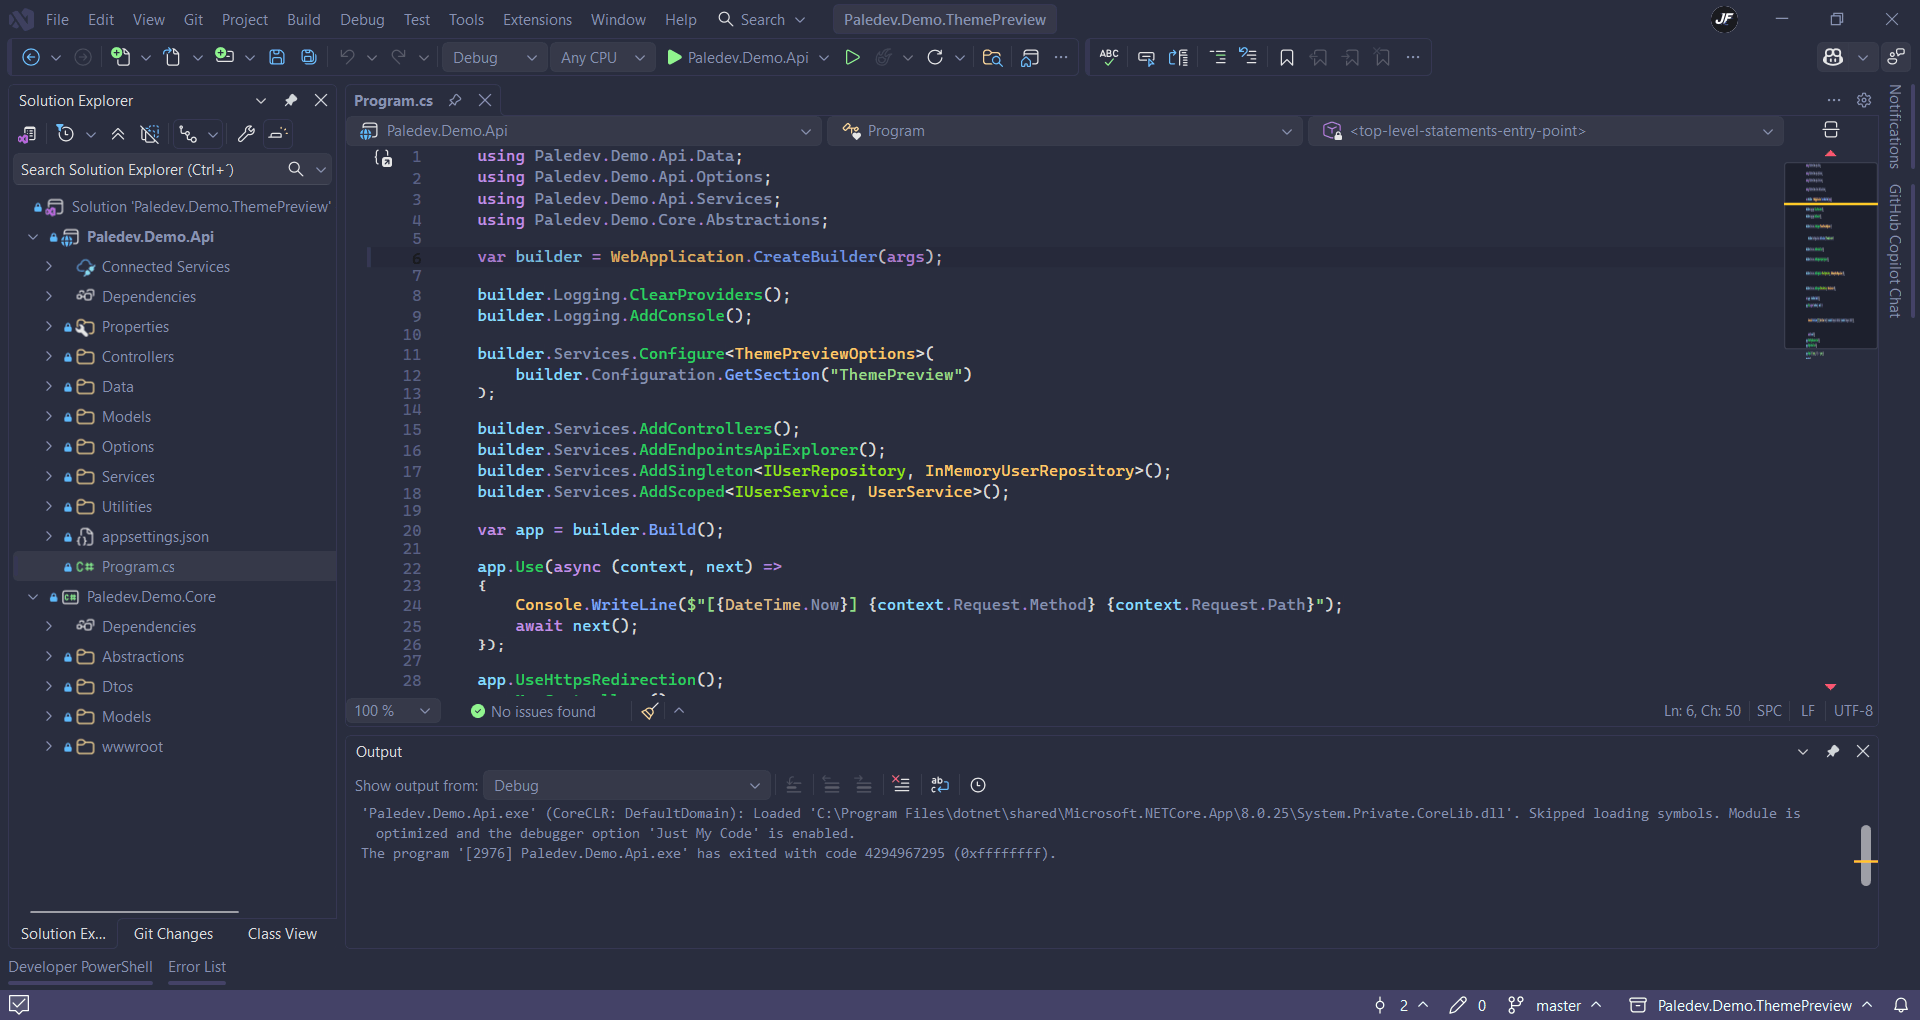The height and width of the screenshot is (1020, 1920).
Task: Click the code cleanup broom icon
Action: [650, 711]
